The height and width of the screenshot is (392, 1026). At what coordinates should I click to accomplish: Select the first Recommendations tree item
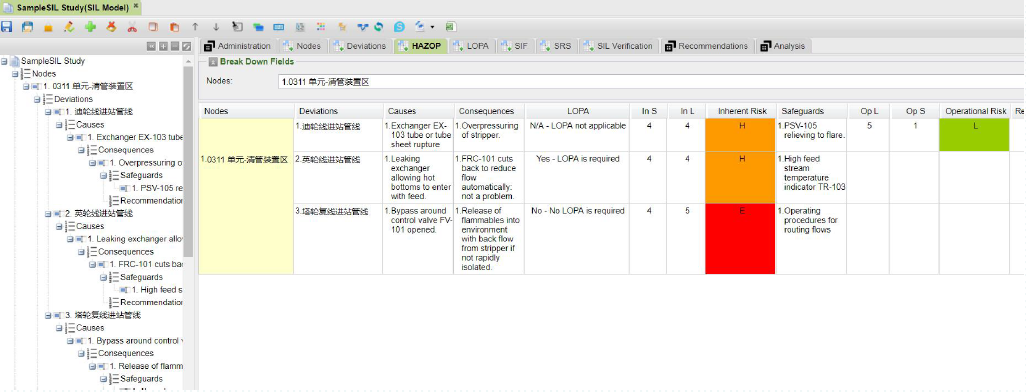click(146, 201)
